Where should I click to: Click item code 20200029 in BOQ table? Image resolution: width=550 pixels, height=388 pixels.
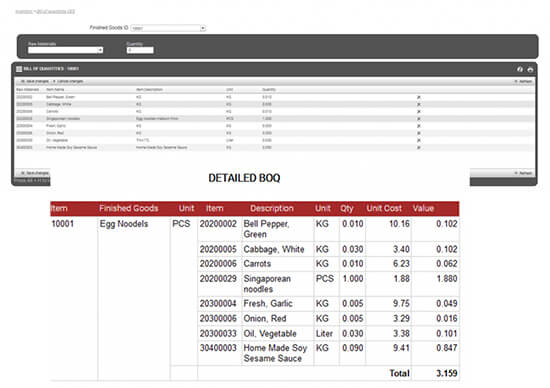(x=218, y=279)
